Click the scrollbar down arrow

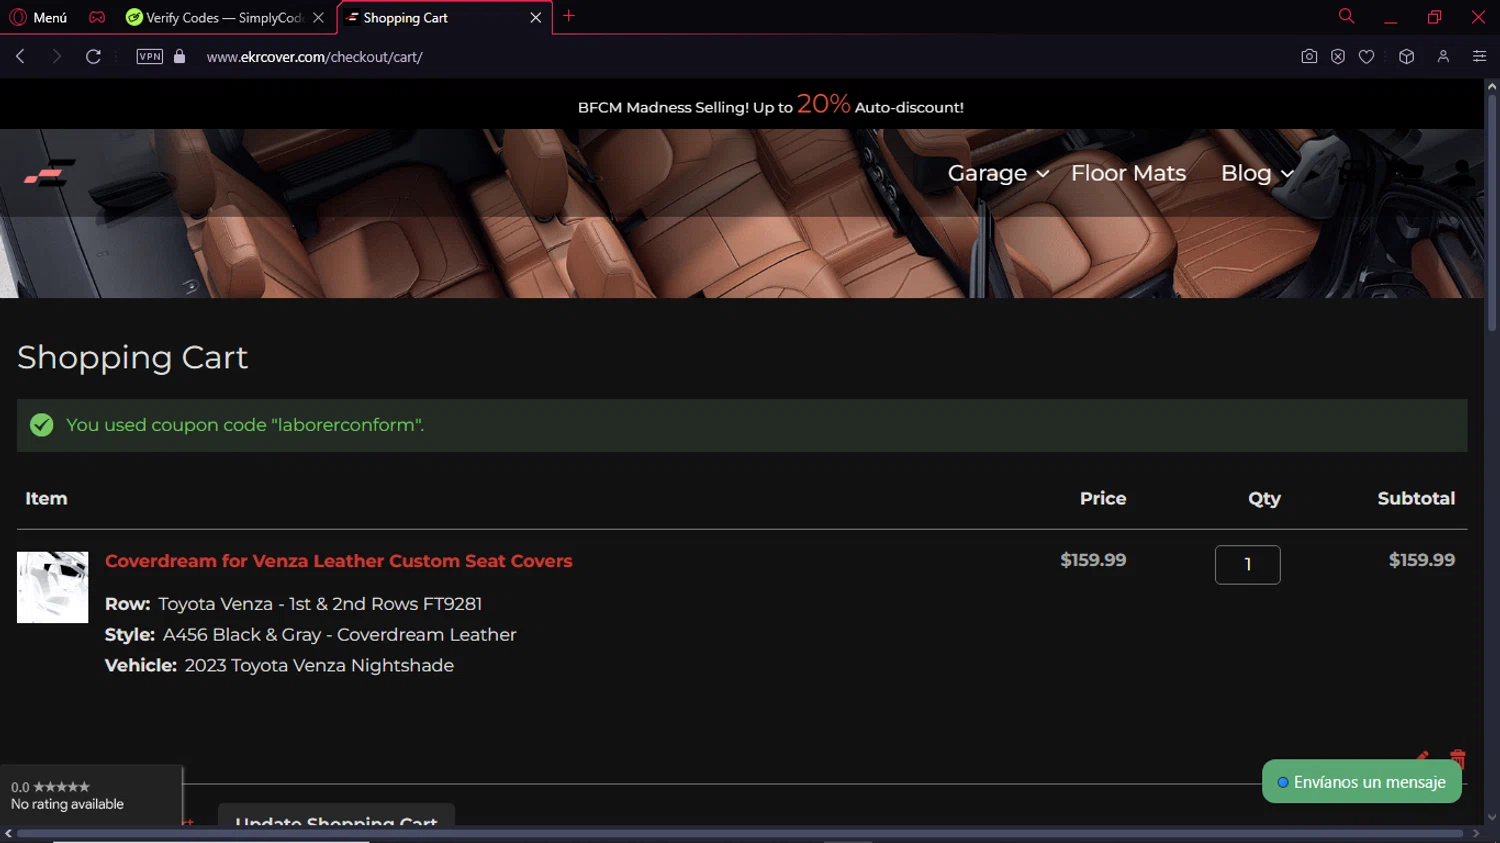pos(1492,817)
